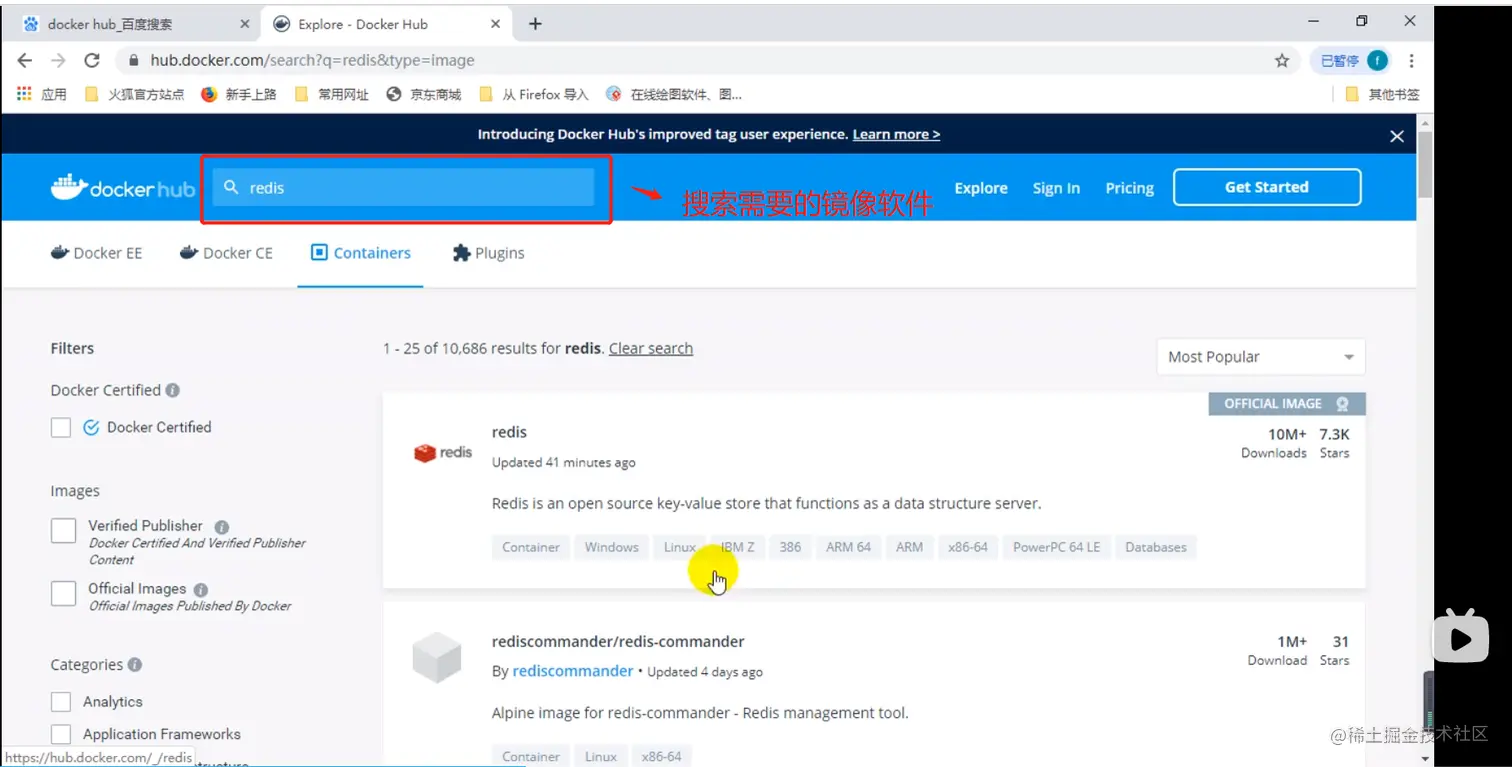Click the x86-64 tag on redis card
1512x767 pixels.
click(967, 547)
